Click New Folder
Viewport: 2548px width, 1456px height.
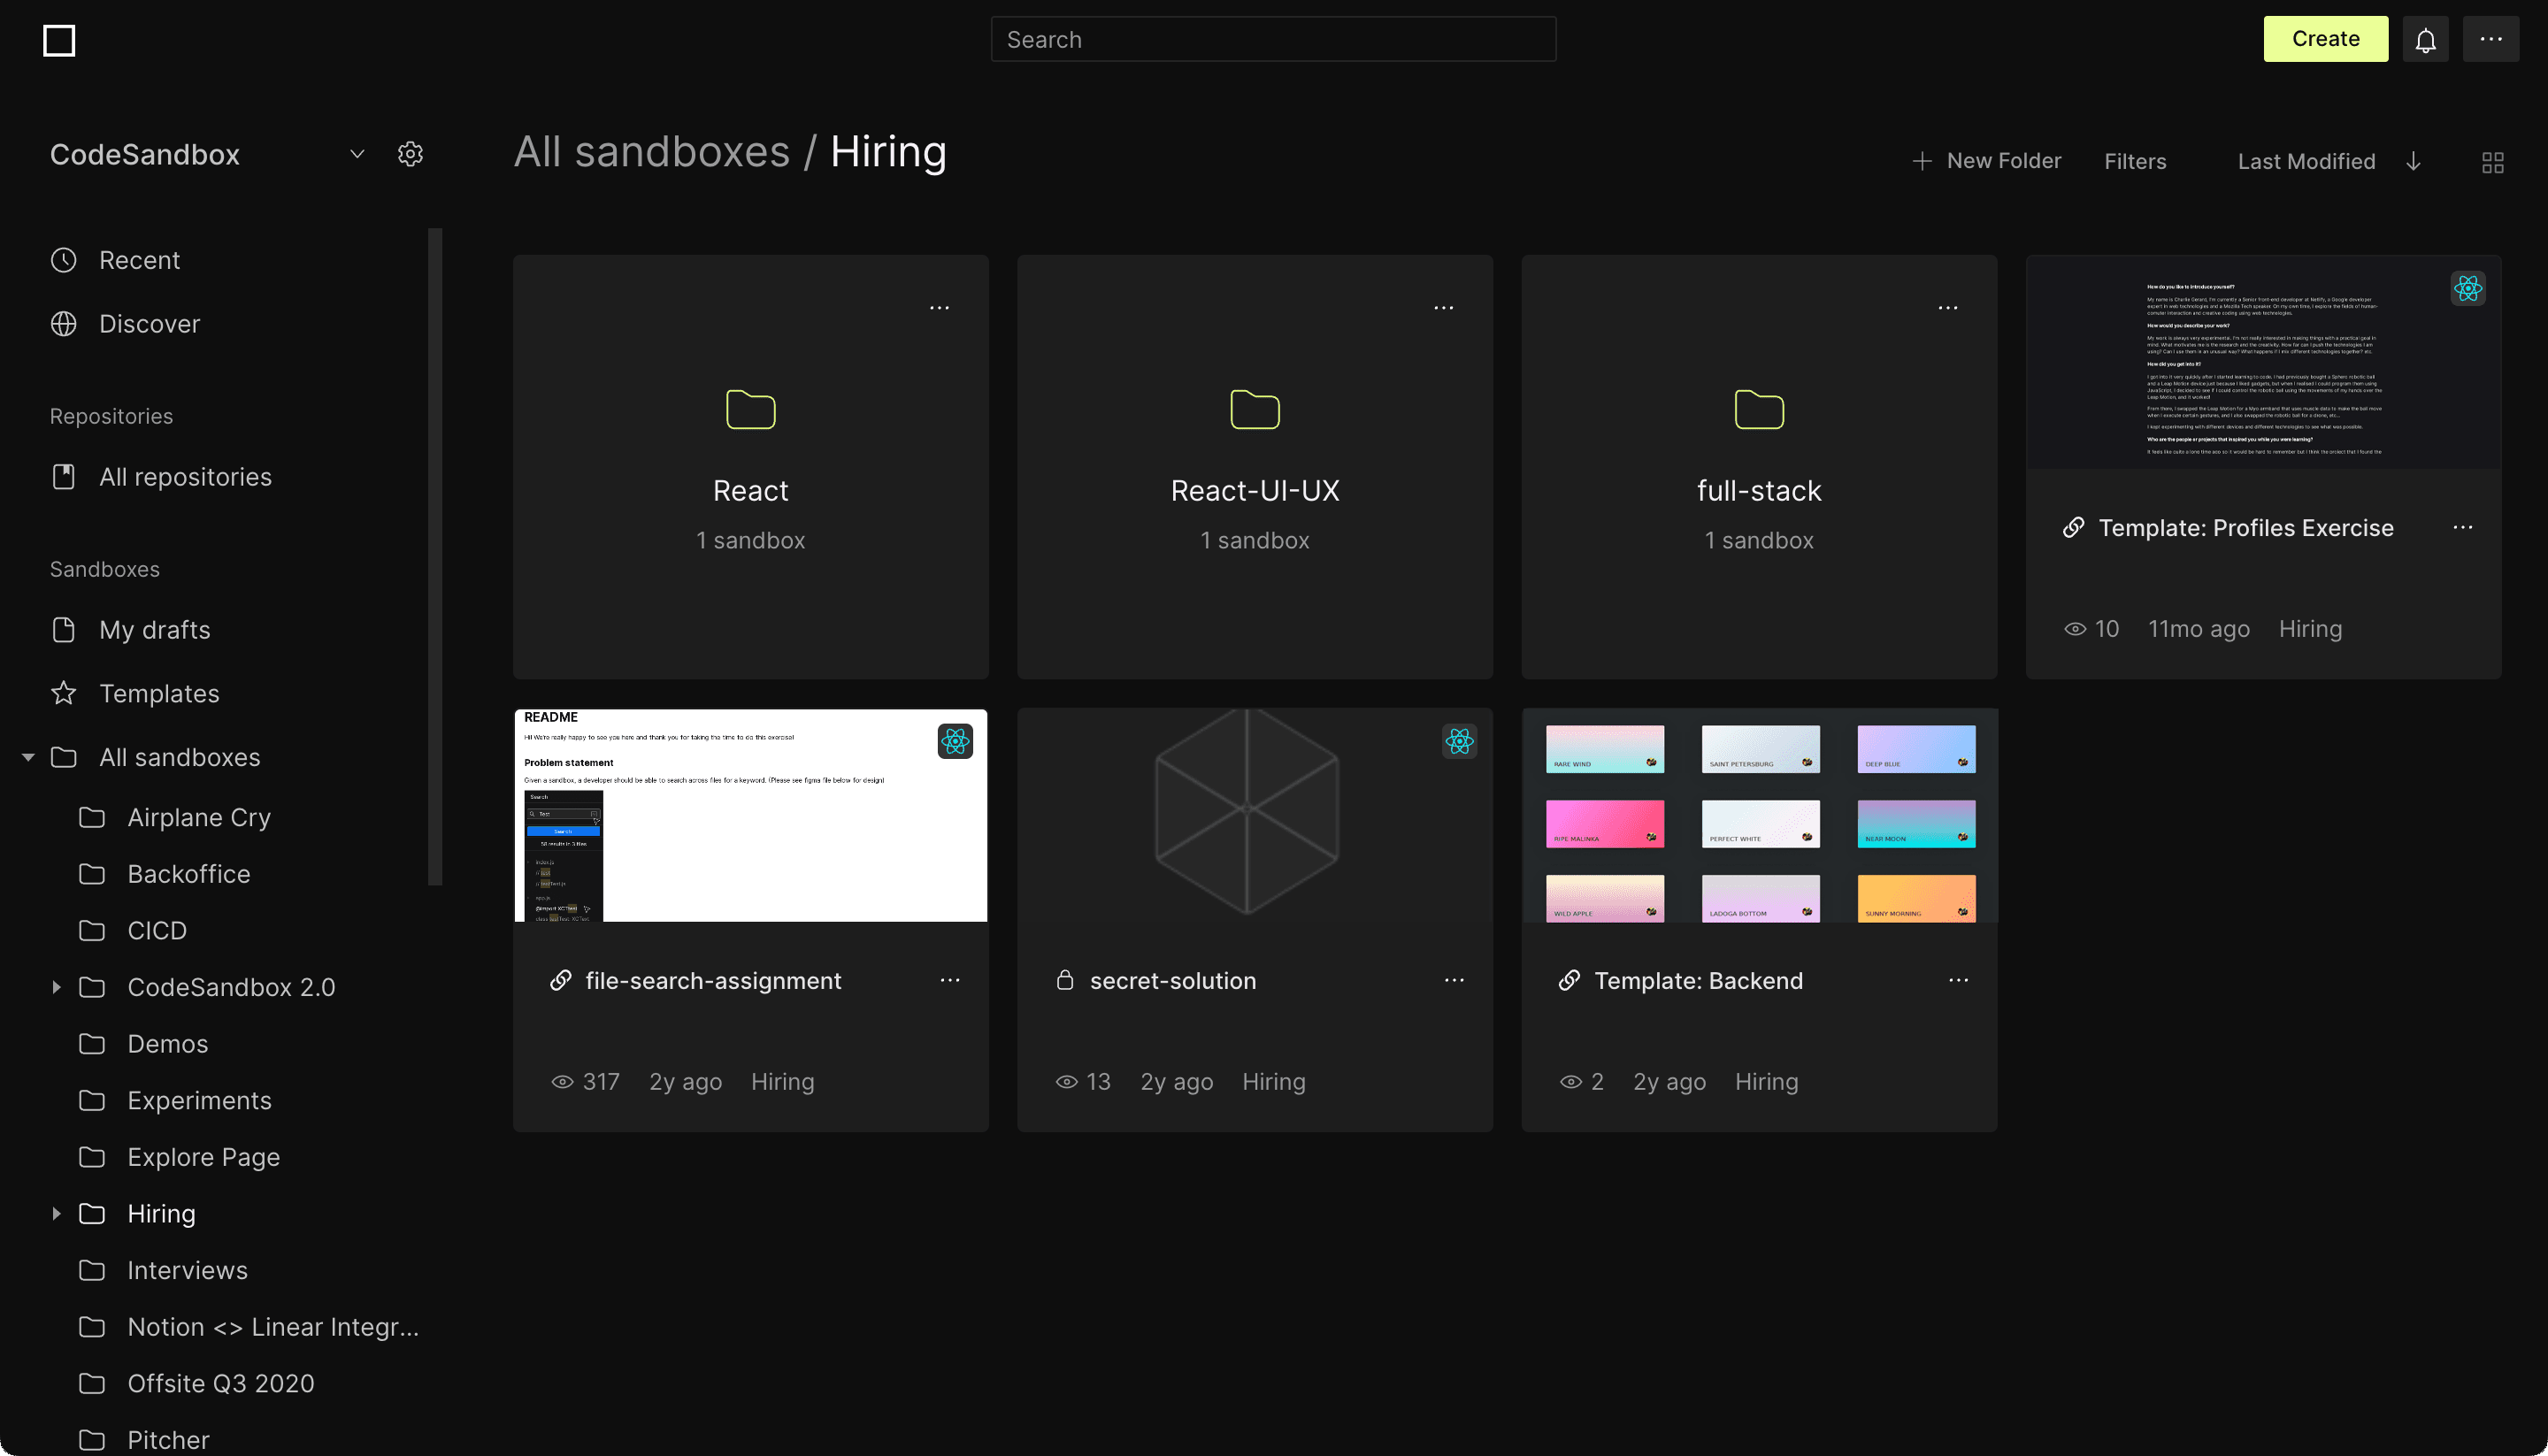1986,161
